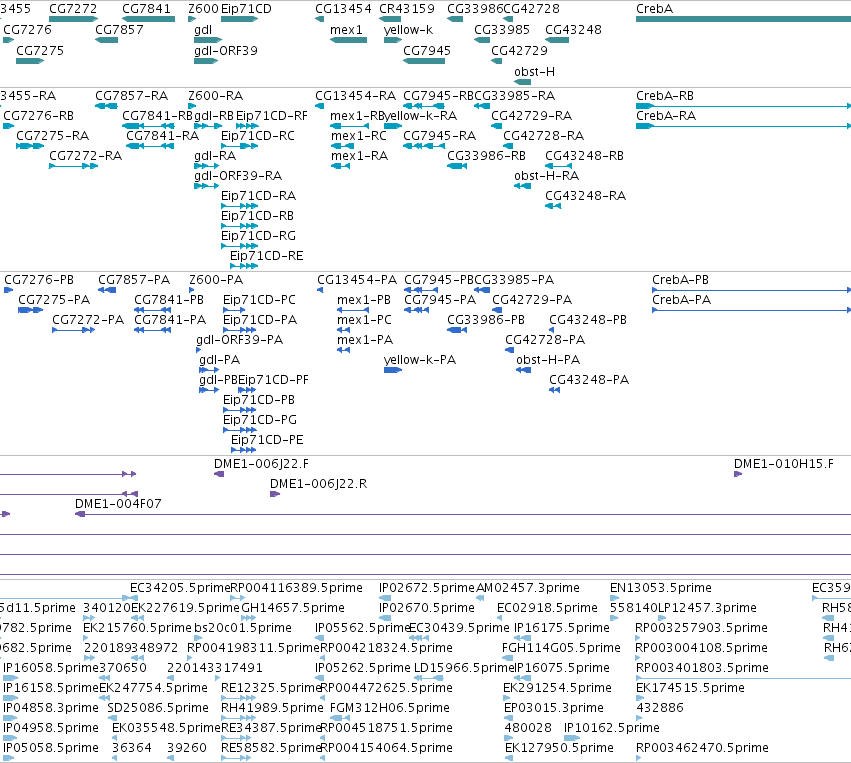This screenshot has width=851, height=763.
Task: Open the CG7857 gene label
Action: (x=119, y=30)
